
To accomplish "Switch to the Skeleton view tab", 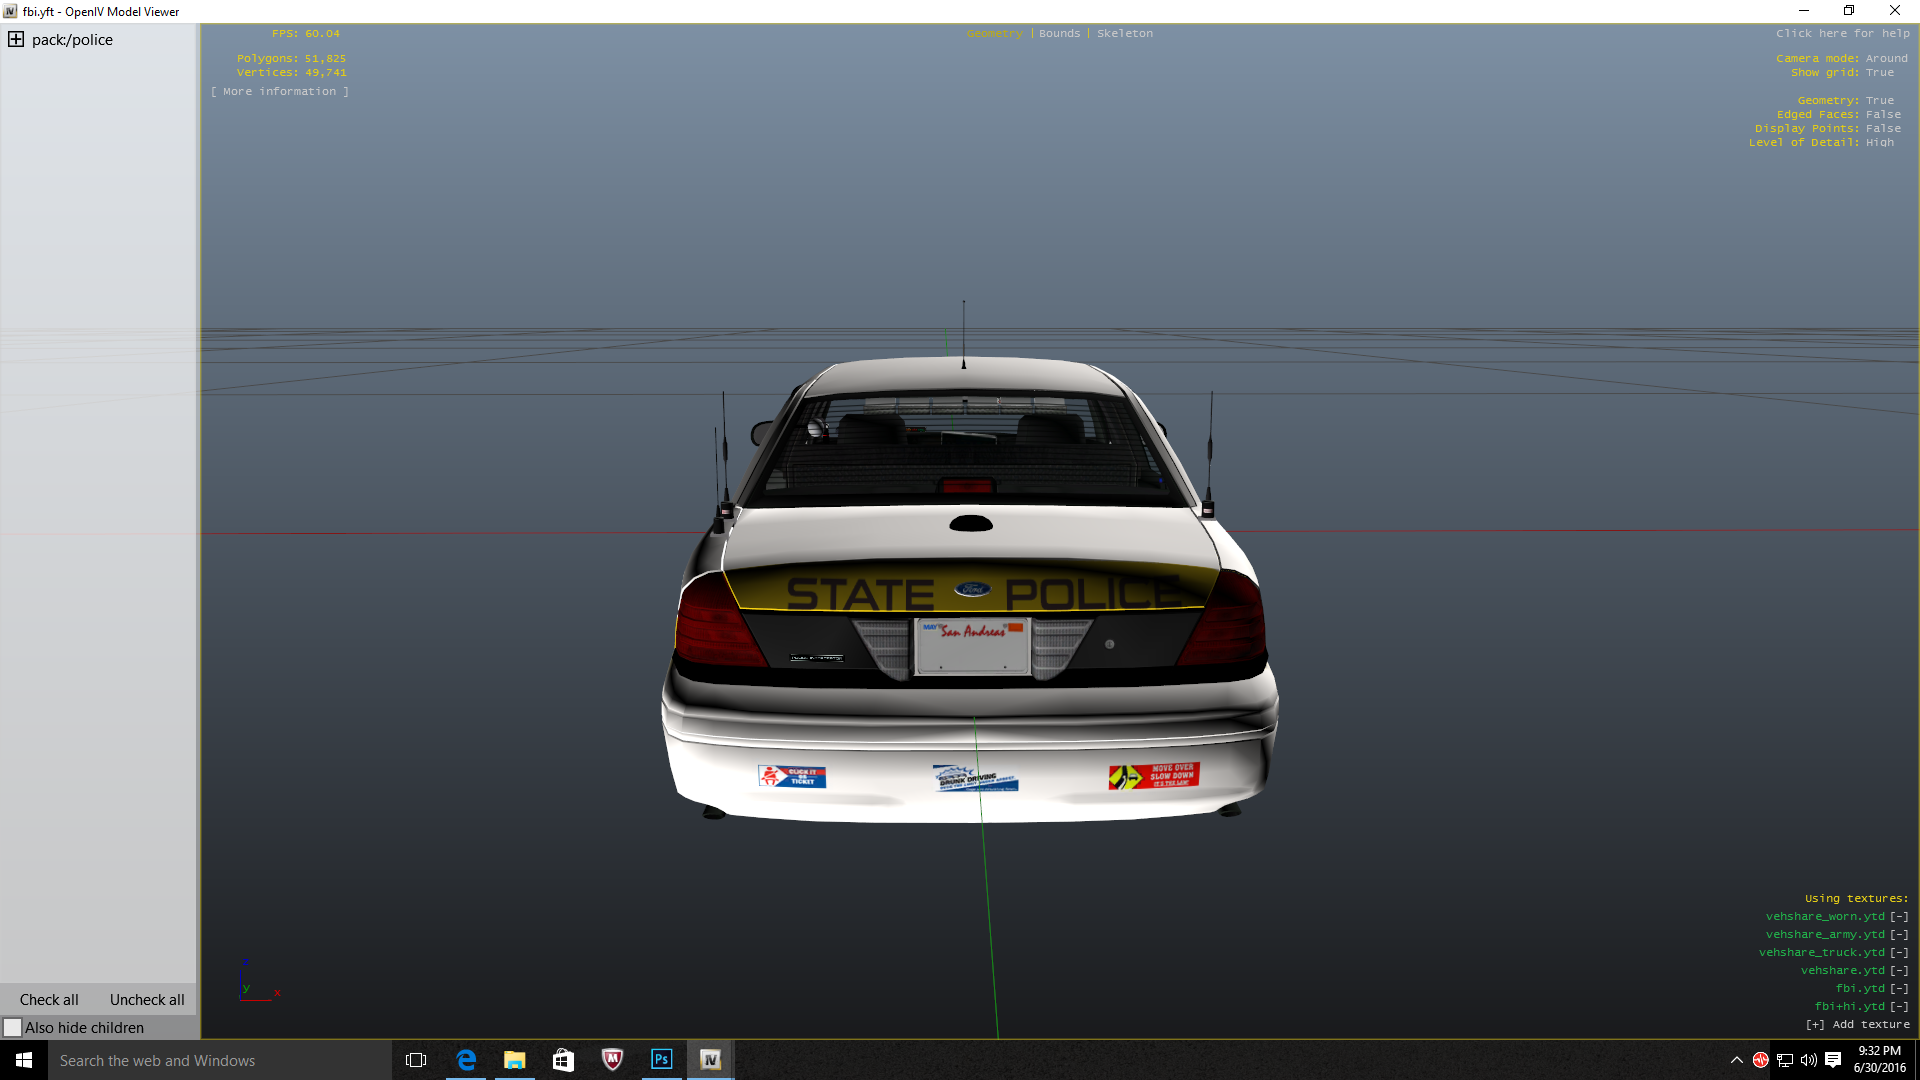I will (1124, 34).
